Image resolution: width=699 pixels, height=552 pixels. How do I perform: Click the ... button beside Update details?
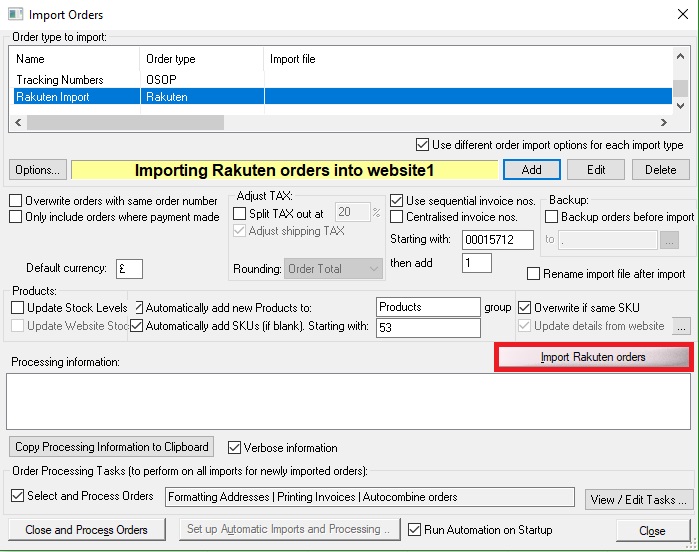point(681,326)
